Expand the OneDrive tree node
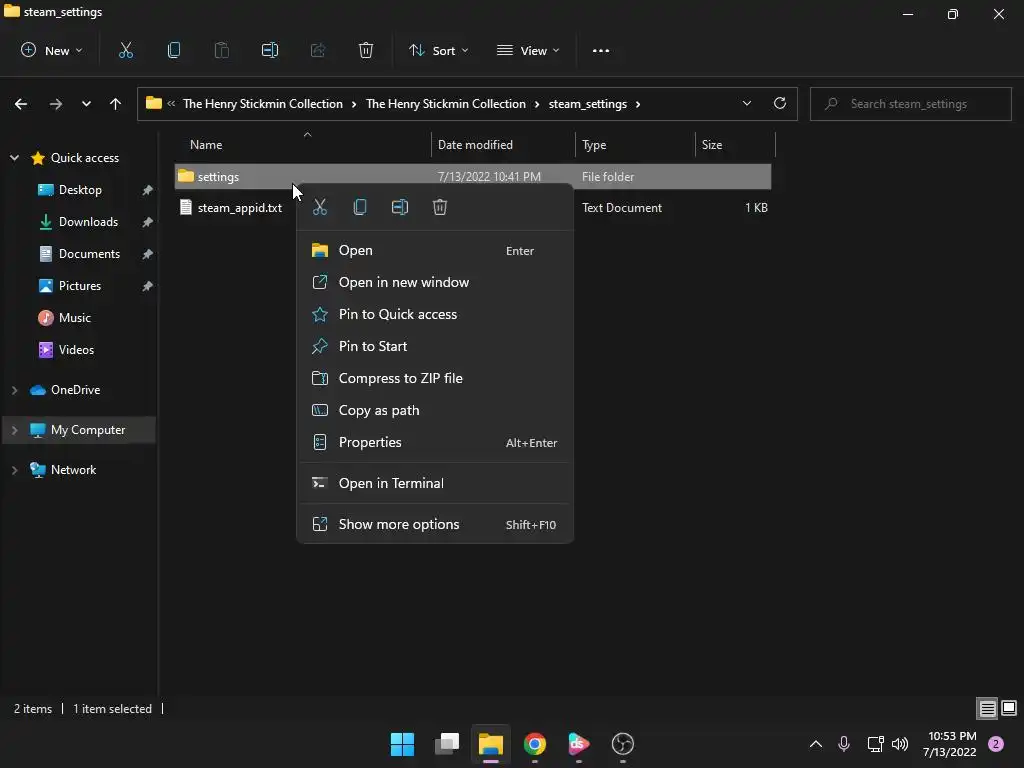Viewport: 1024px width, 768px height. 14,390
